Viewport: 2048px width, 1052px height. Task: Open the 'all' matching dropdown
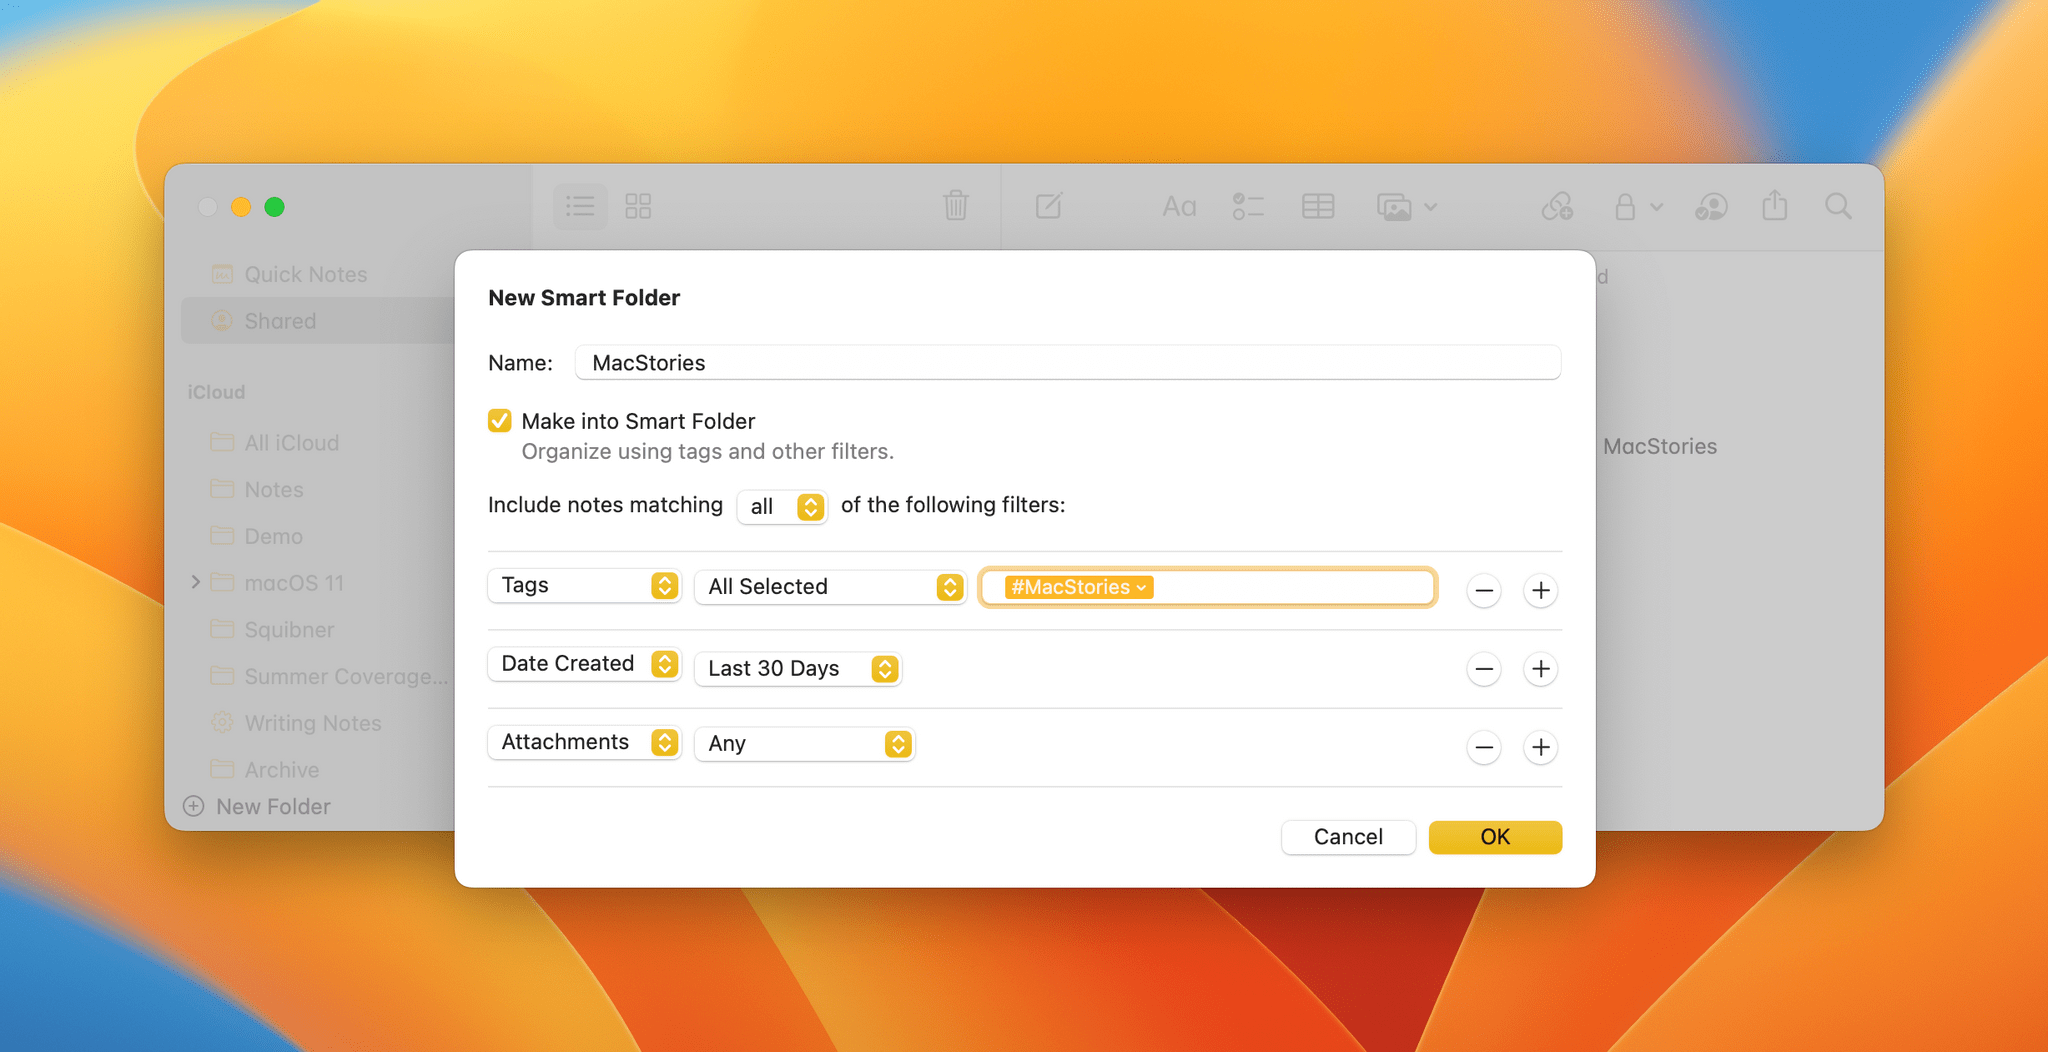(782, 507)
